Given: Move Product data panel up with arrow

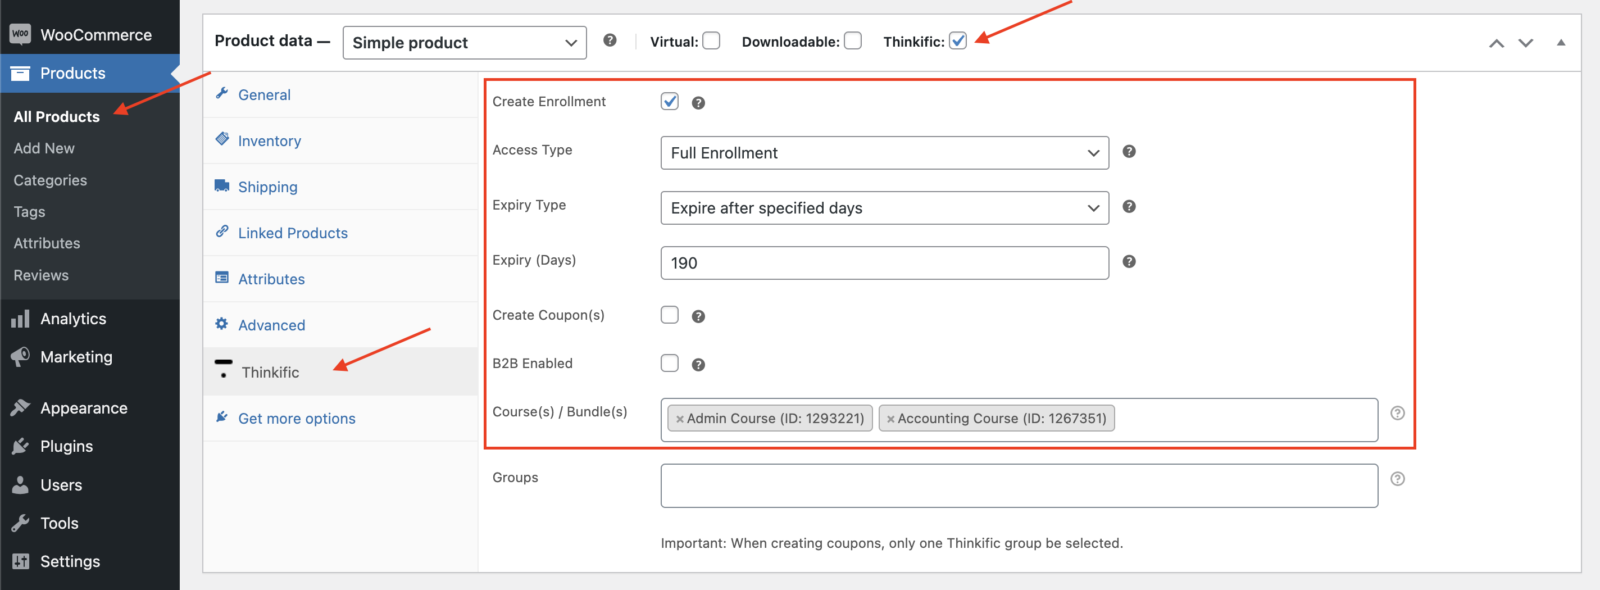Looking at the screenshot, I should click(1496, 43).
